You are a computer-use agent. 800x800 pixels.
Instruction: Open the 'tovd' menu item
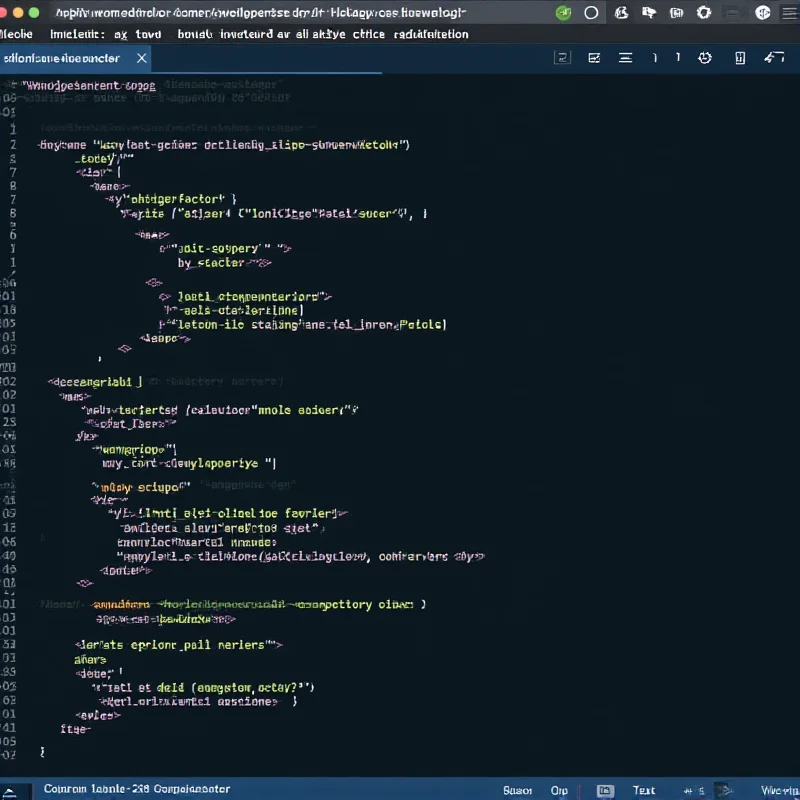click(x=148, y=34)
